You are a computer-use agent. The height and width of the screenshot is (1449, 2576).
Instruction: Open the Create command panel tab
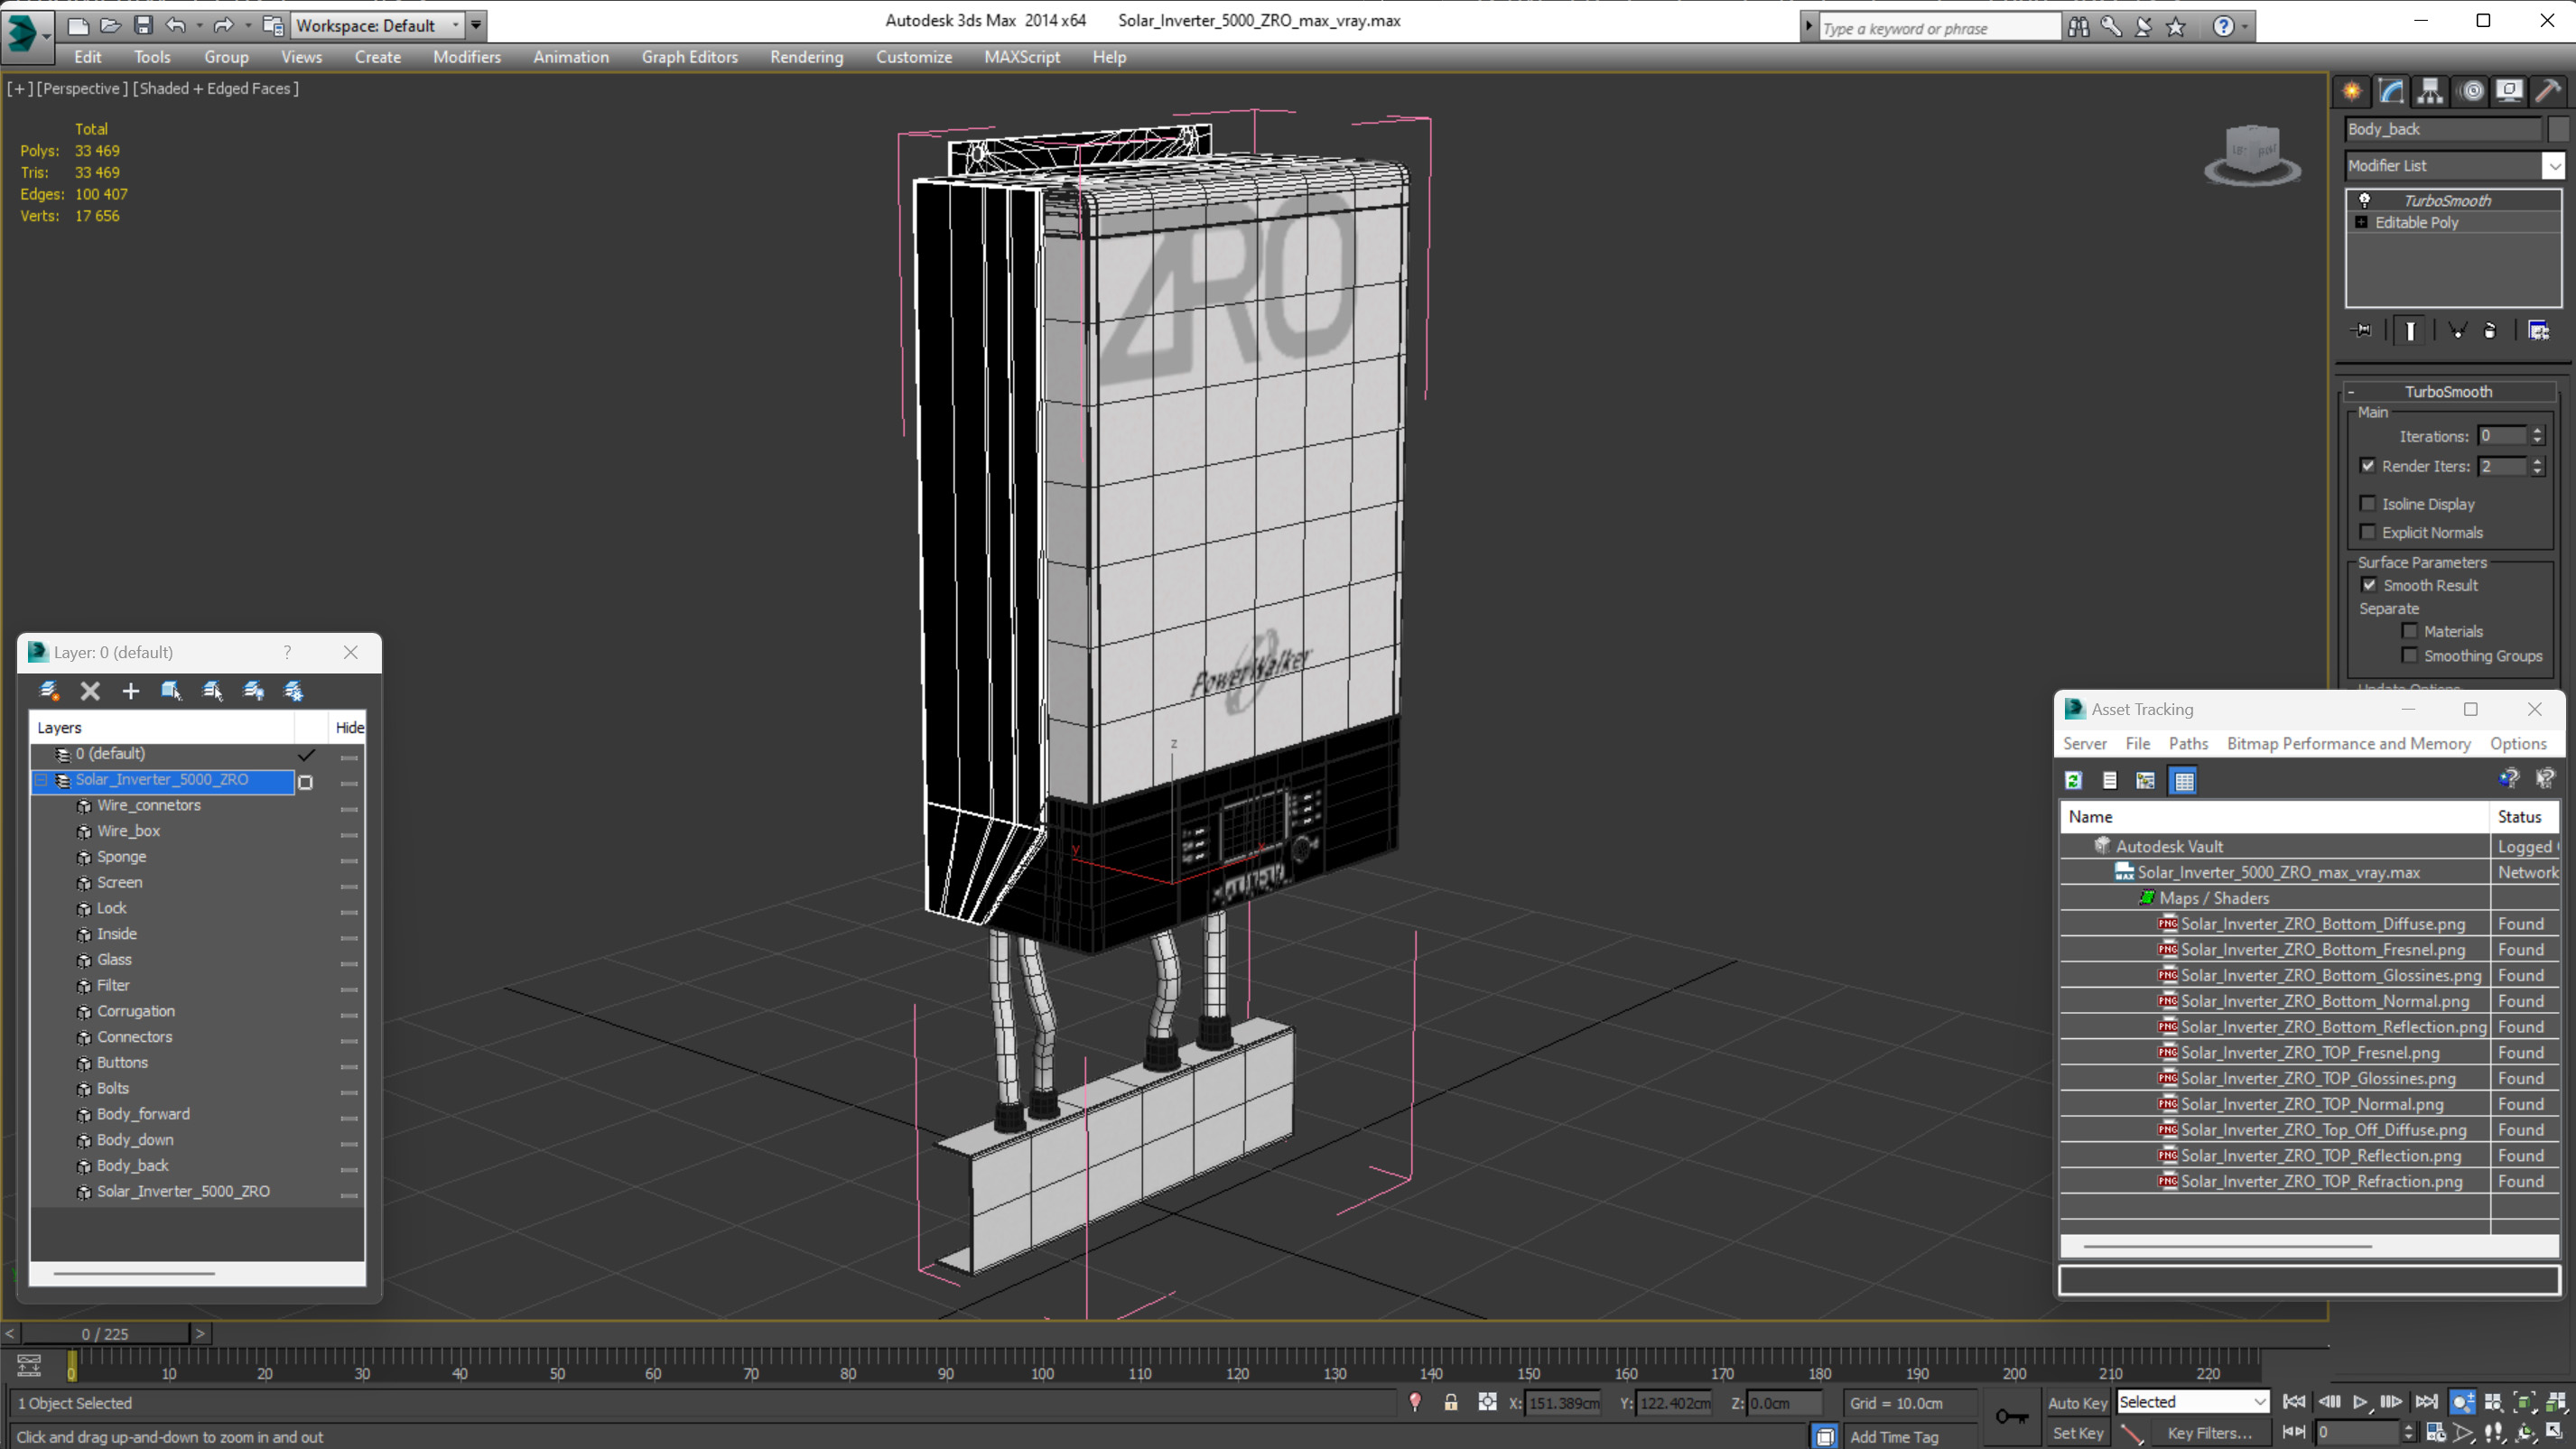[x=2352, y=91]
